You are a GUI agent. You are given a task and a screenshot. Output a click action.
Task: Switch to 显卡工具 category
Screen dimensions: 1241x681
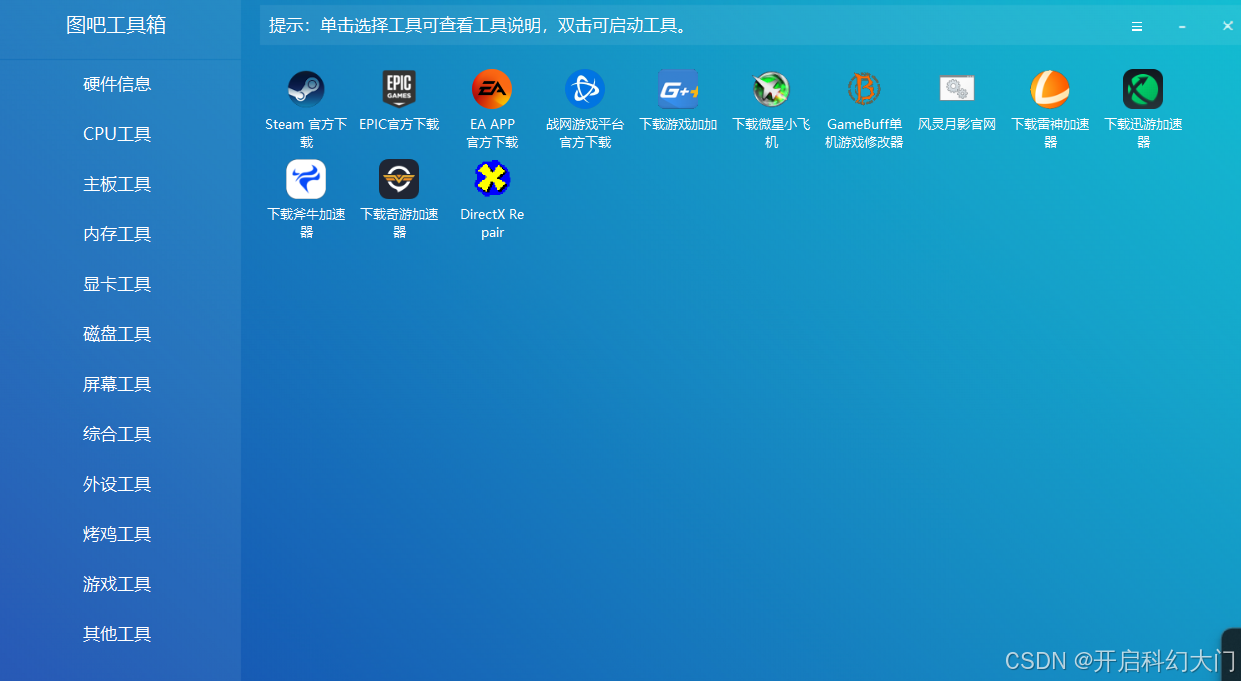[117, 284]
